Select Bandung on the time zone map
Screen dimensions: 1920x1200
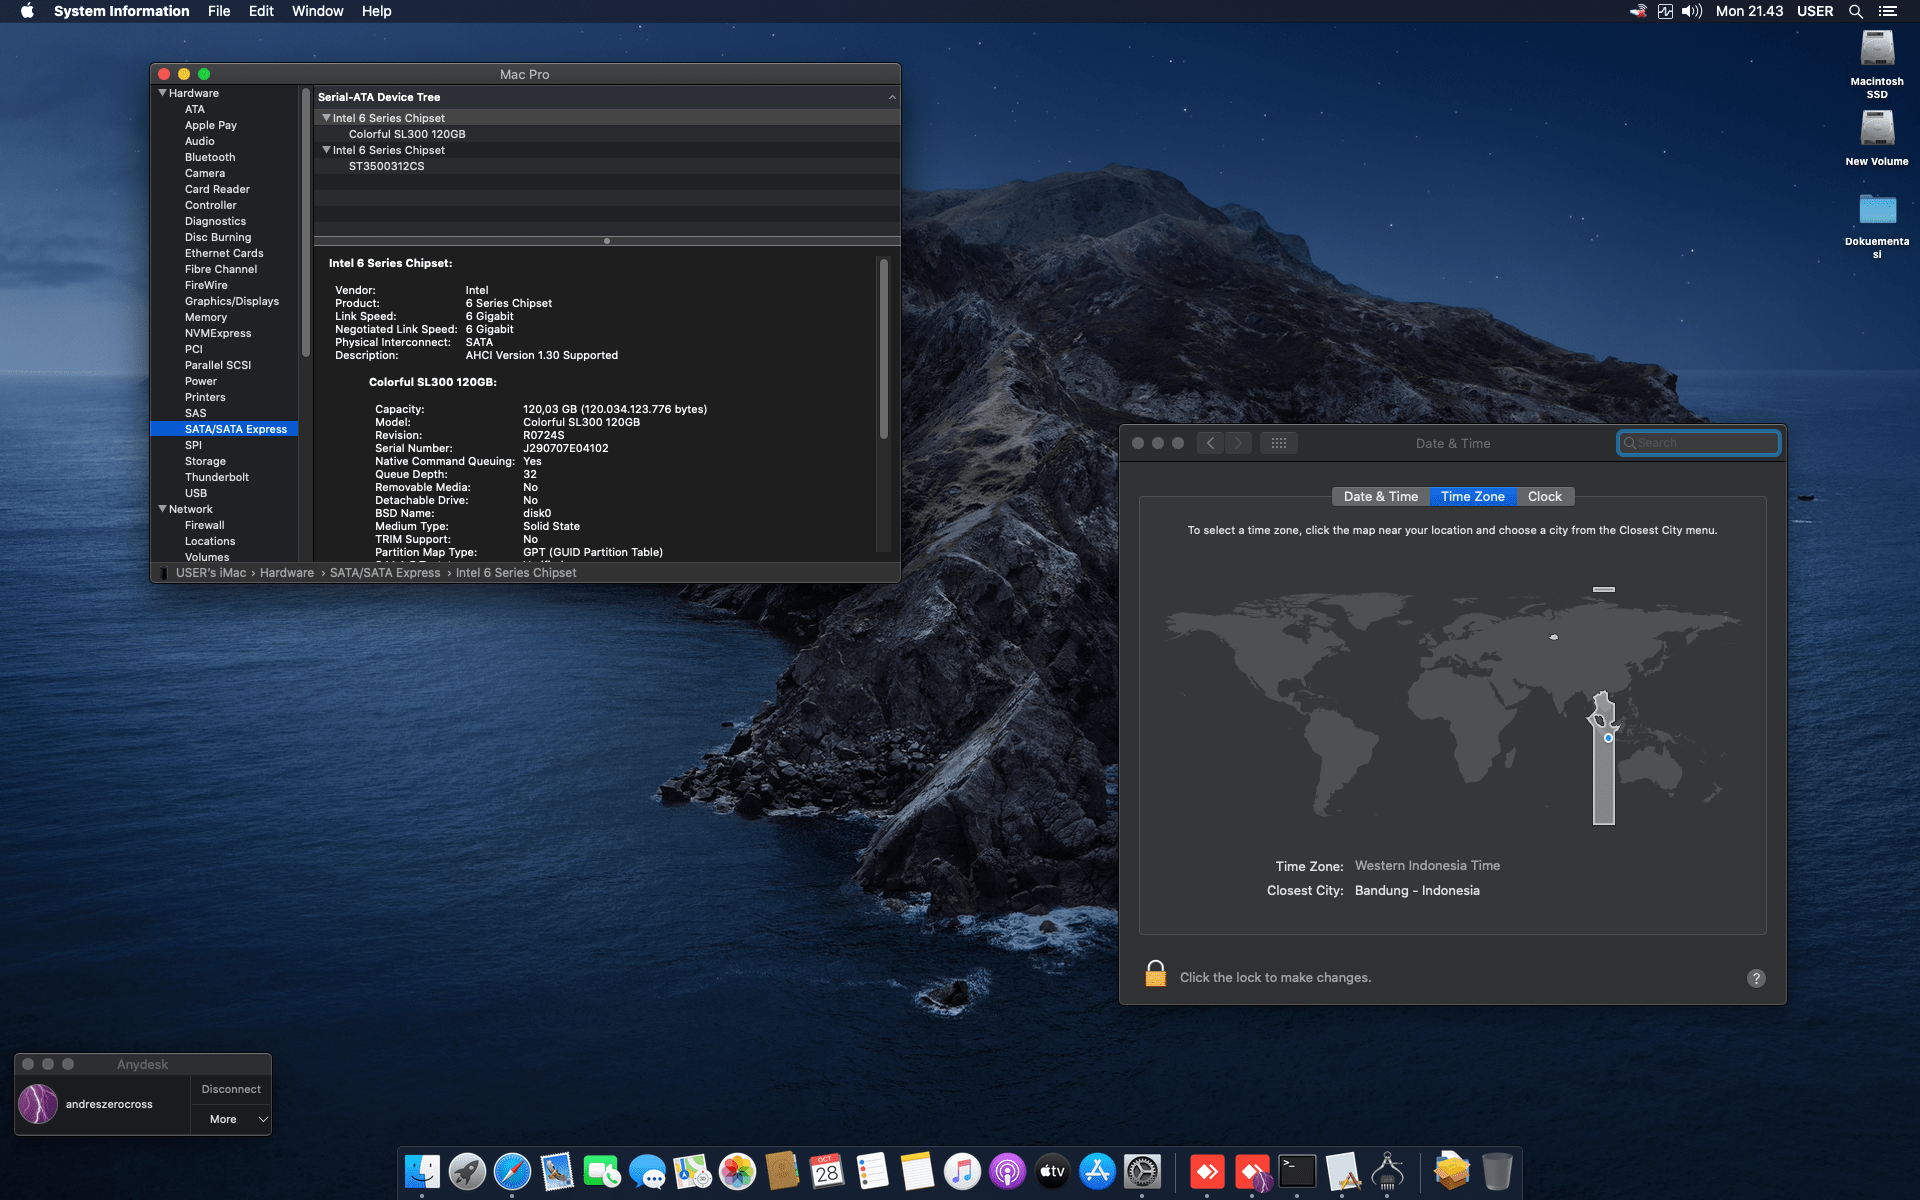tap(1607, 737)
